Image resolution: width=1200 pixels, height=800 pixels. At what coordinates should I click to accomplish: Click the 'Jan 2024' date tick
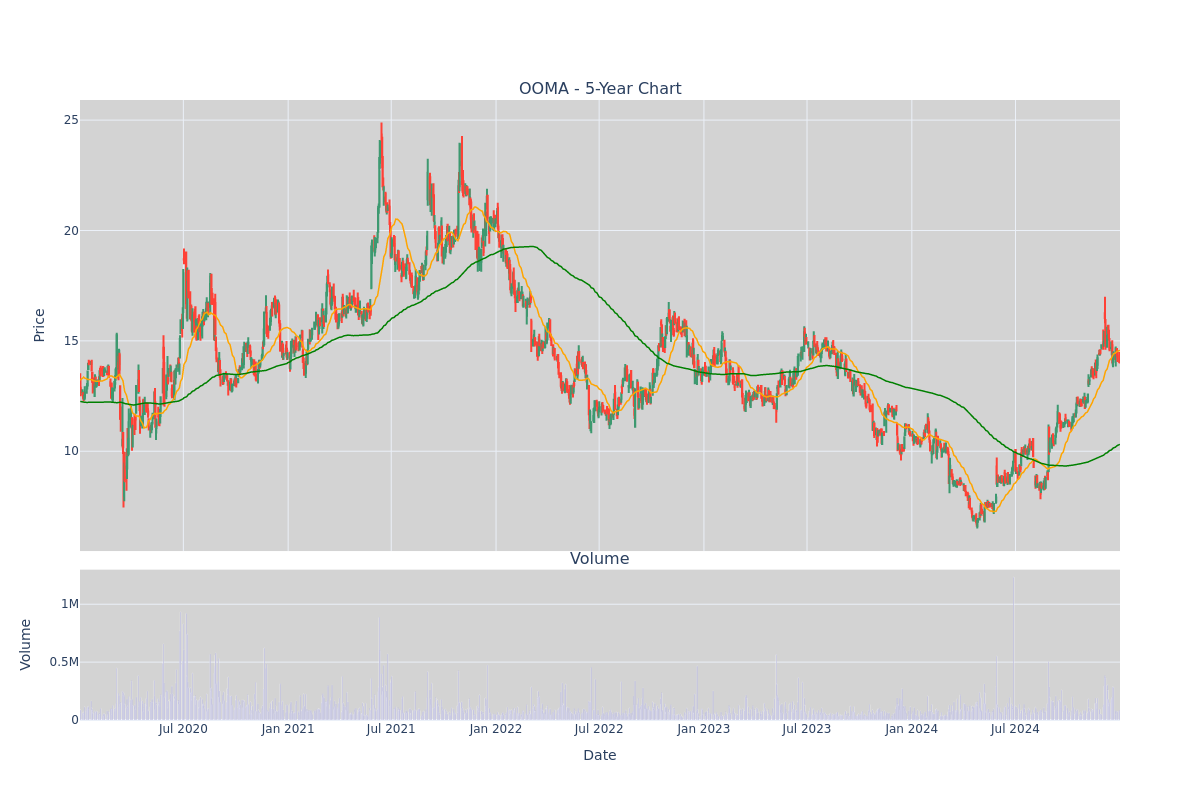tap(912, 729)
